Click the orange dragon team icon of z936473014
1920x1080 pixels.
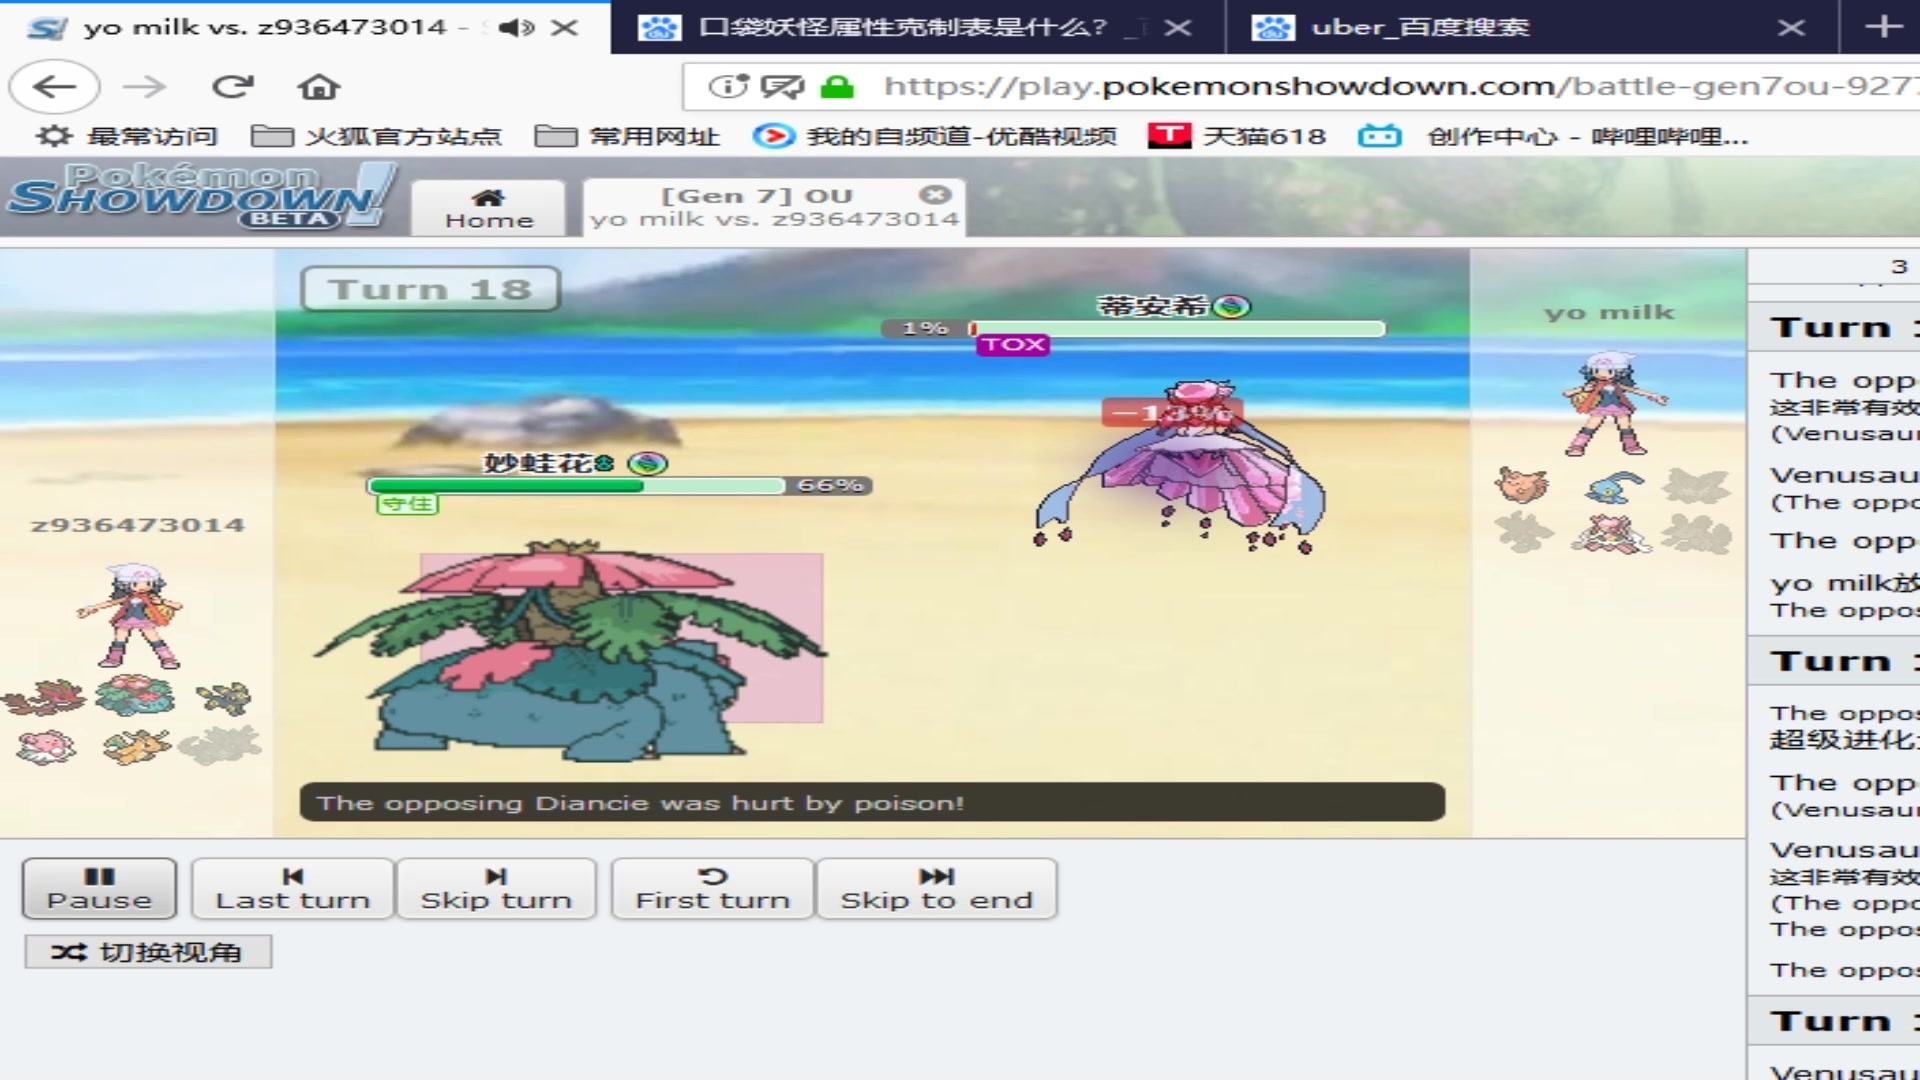136,746
